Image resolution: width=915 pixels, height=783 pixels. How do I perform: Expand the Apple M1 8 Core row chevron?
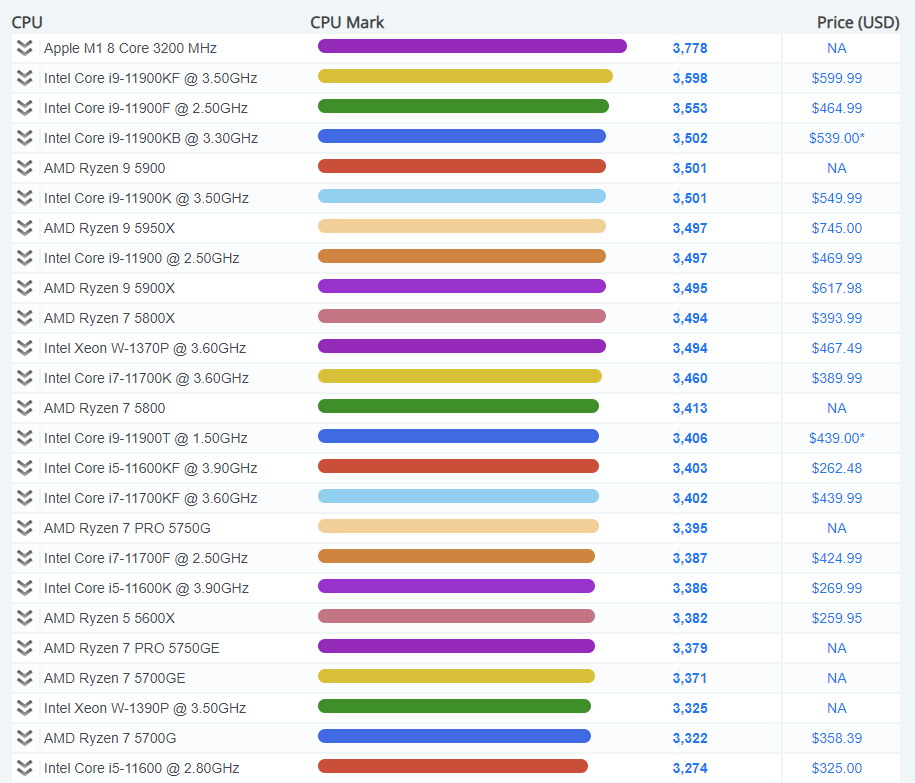[x=25, y=48]
